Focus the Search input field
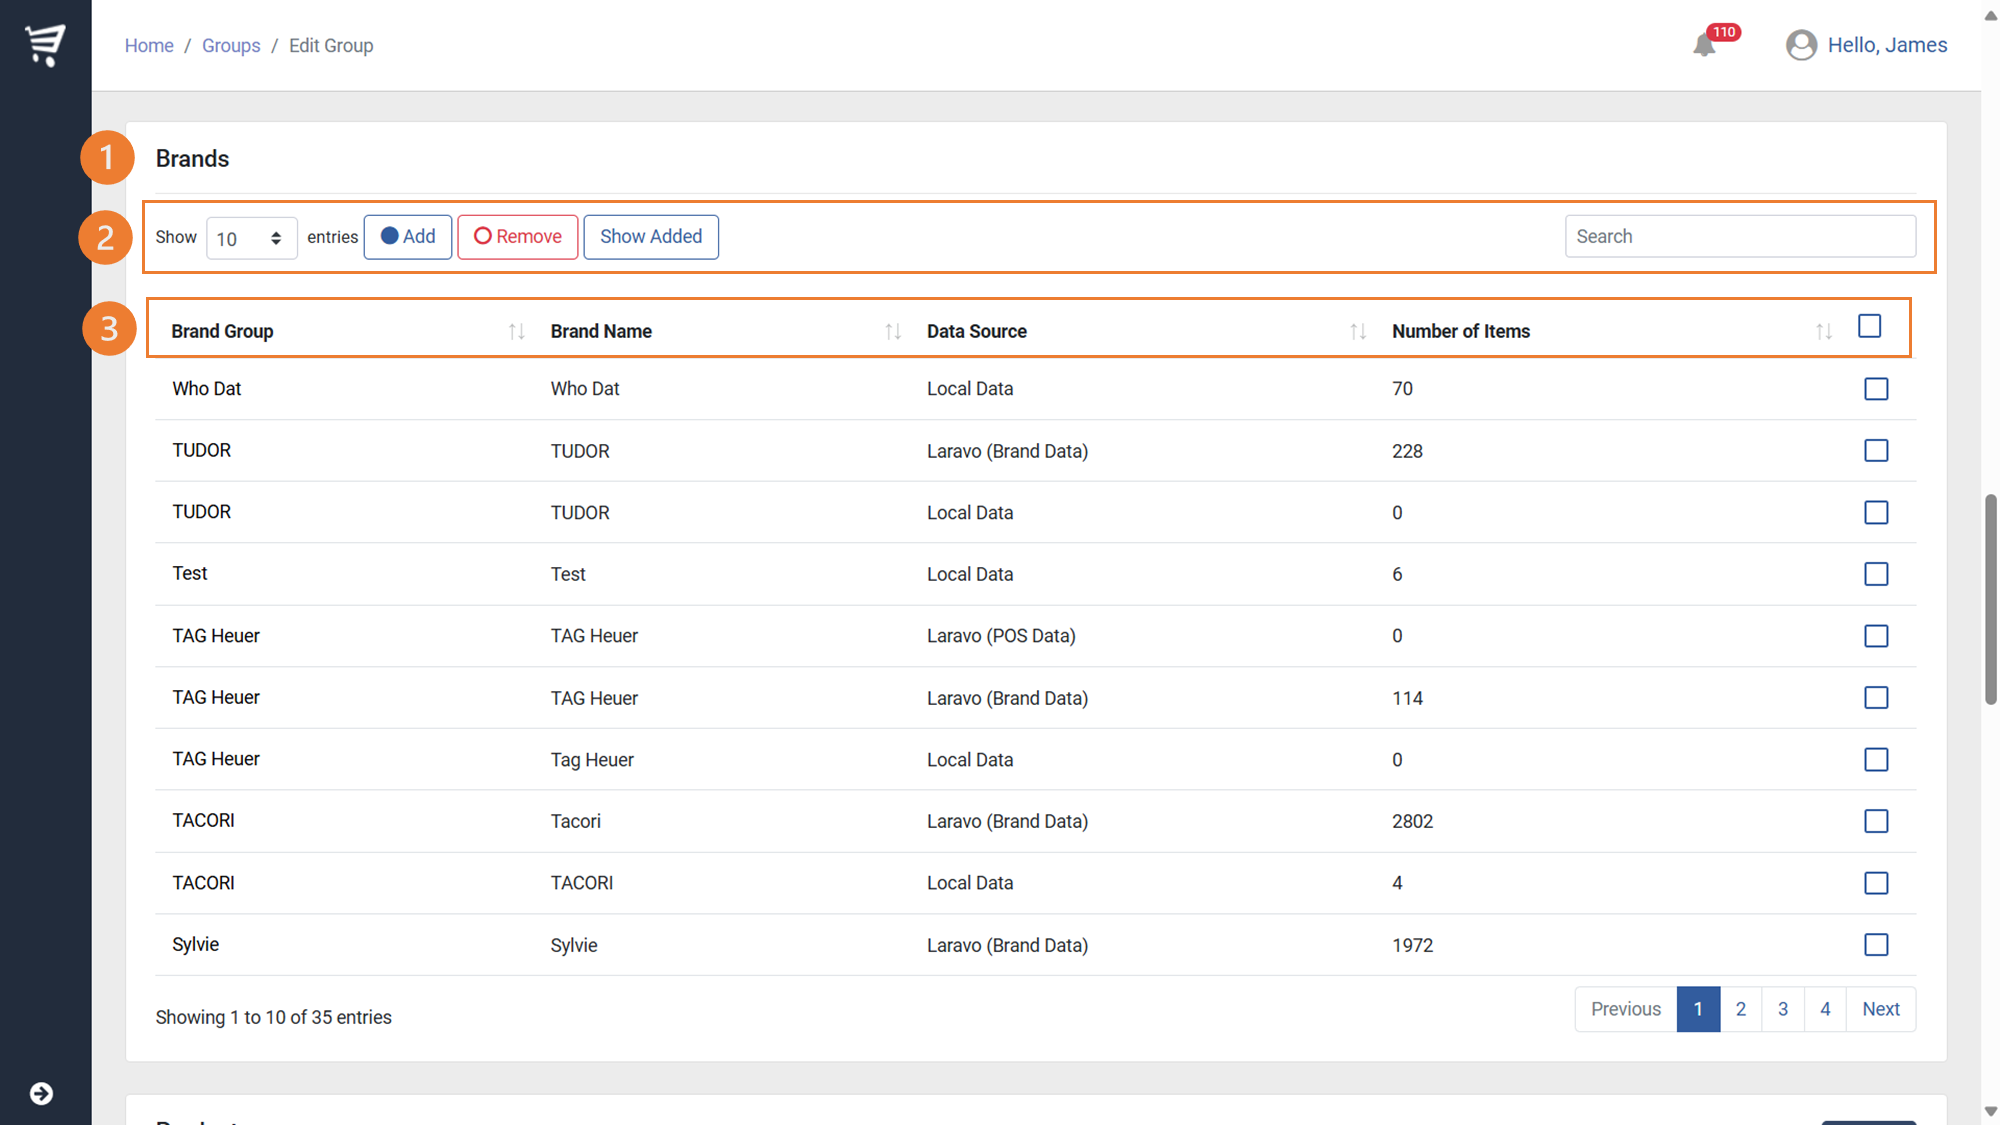The height and width of the screenshot is (1125, 2000). [x=1740, y=237]
